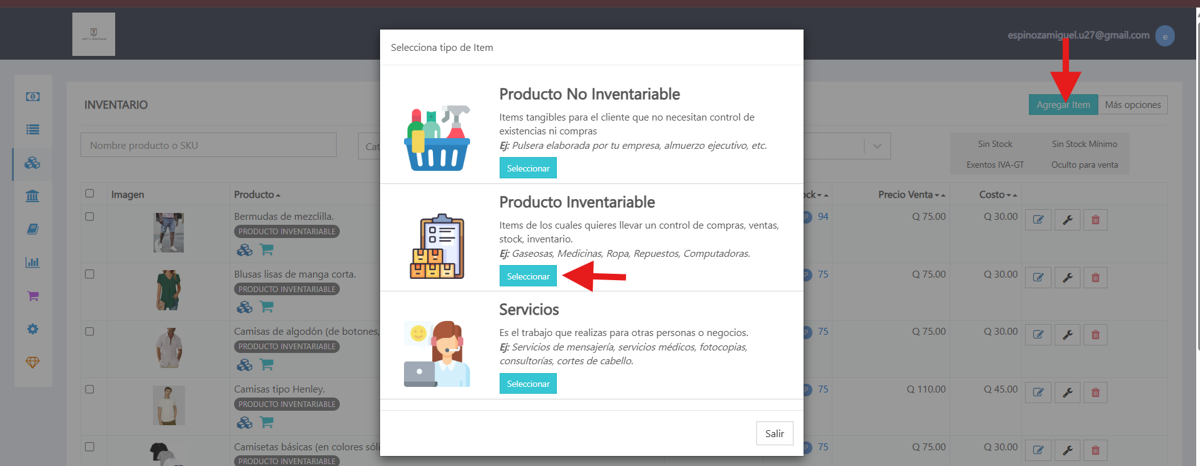Sort by Costo column header

coord(997,194)
